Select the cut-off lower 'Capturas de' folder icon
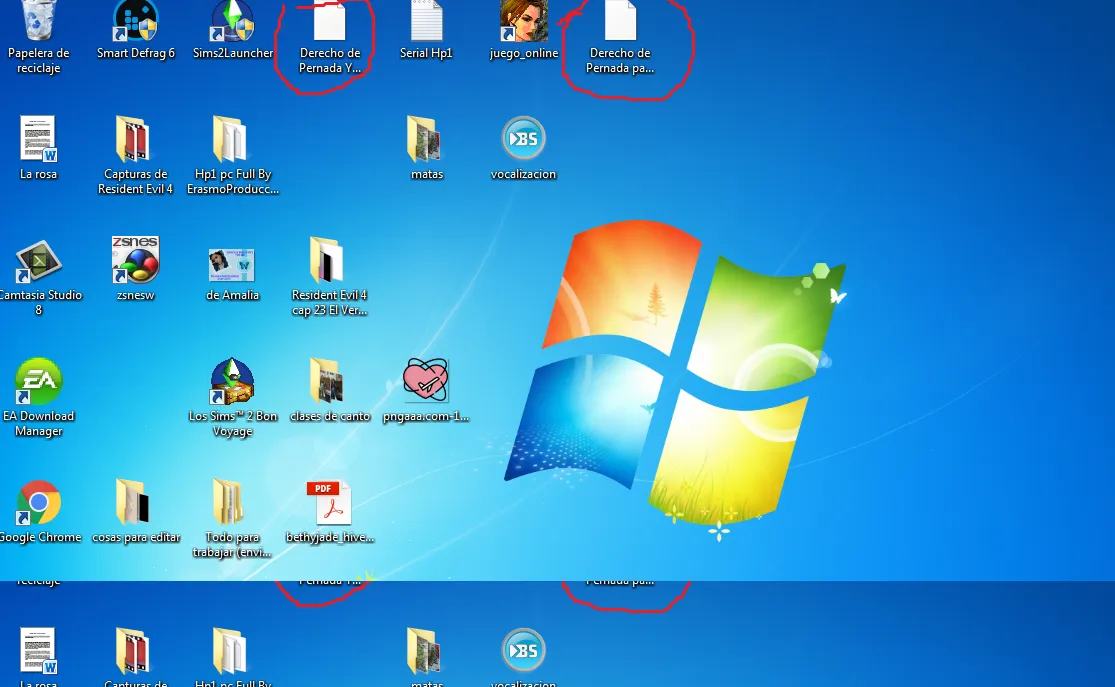1115x687 pixels. 134,651
